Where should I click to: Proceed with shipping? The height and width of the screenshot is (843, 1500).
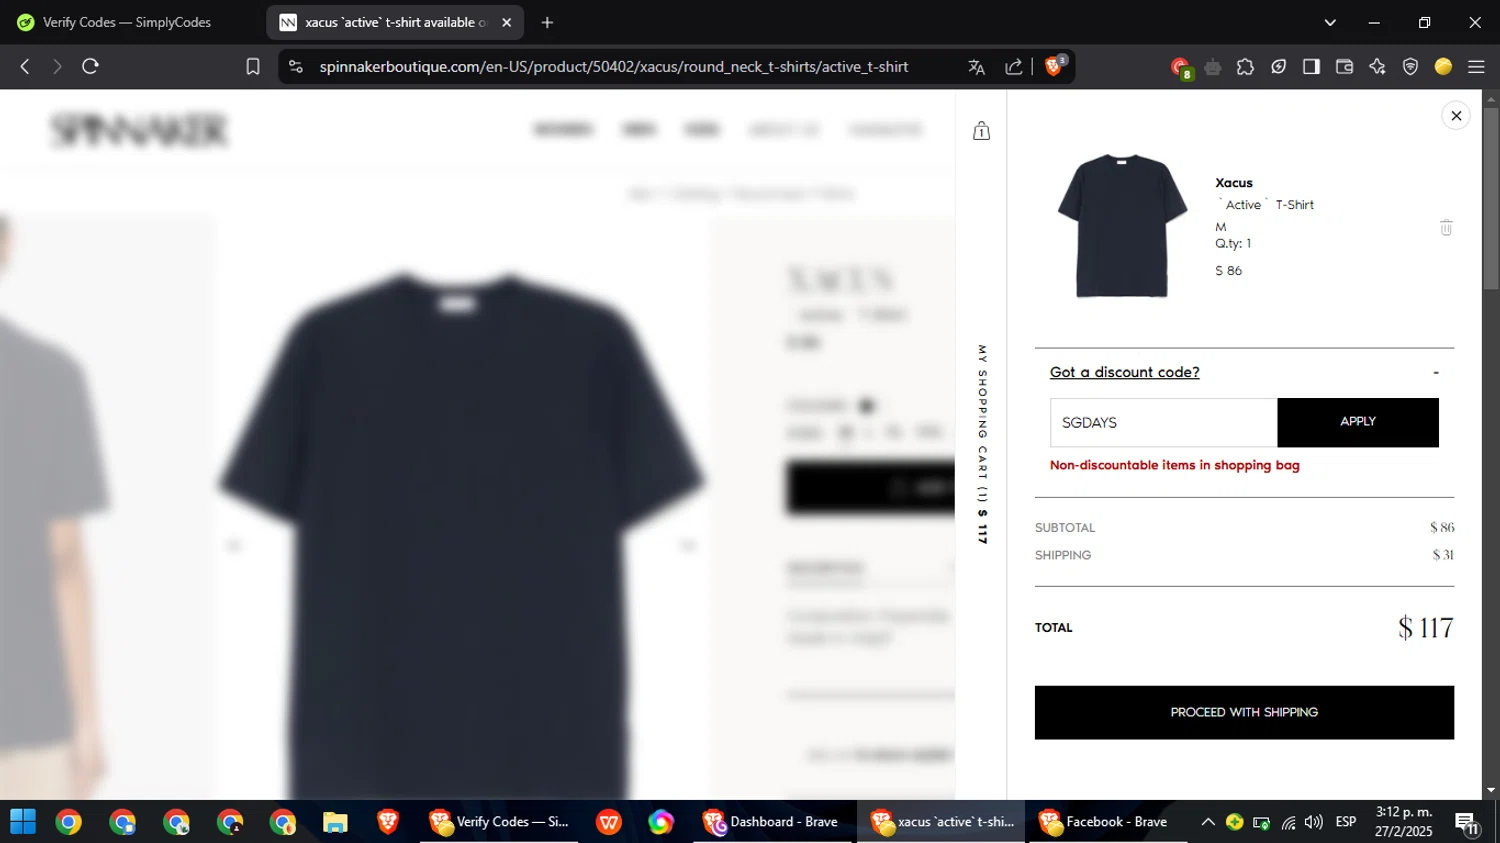point(1244,712)
